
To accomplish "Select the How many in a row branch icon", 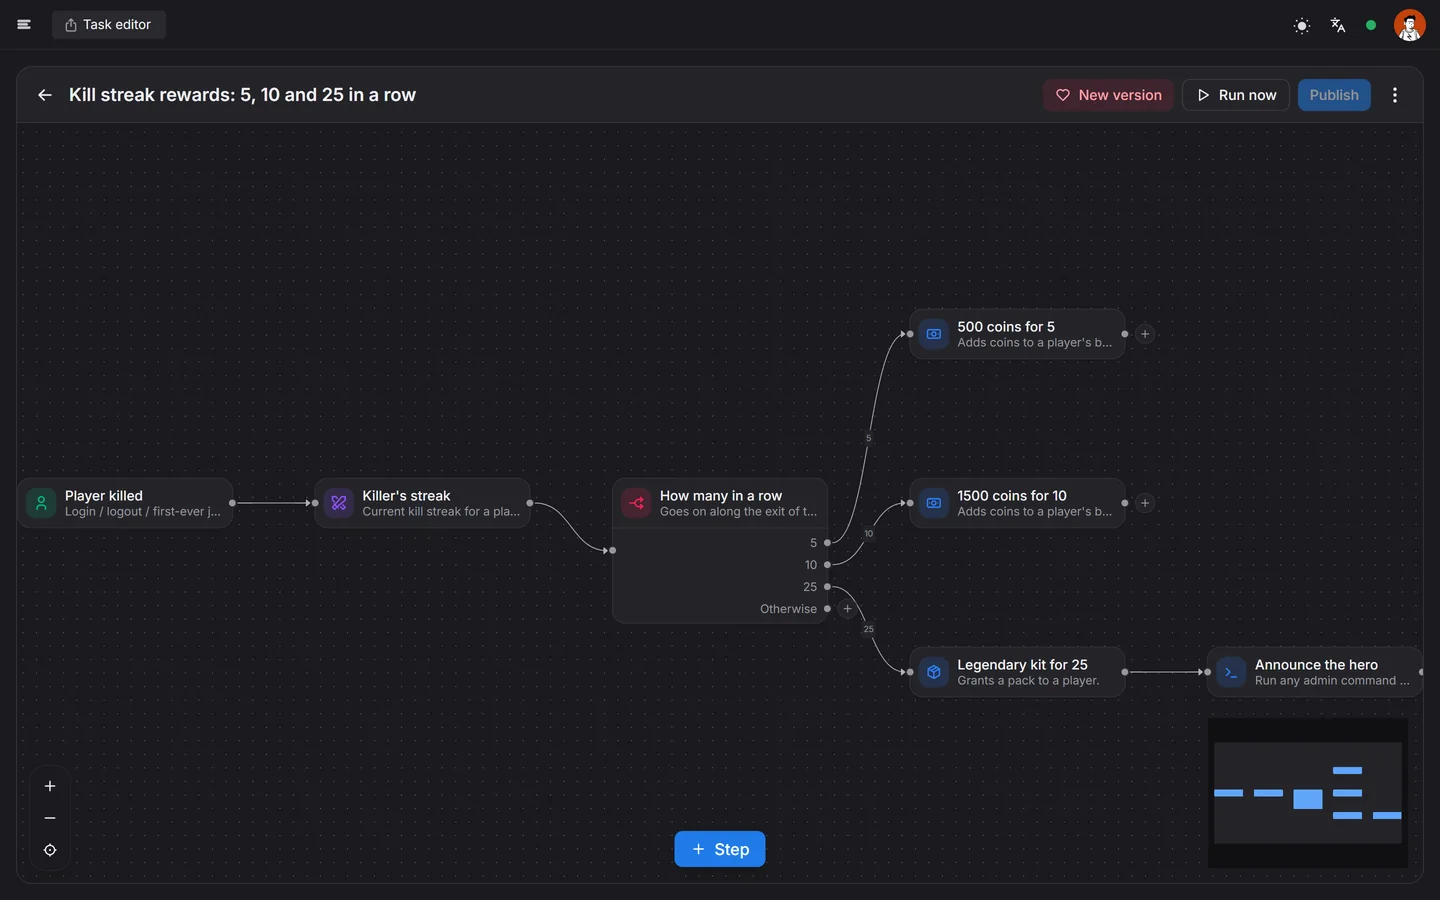I will tap(636, 503).
